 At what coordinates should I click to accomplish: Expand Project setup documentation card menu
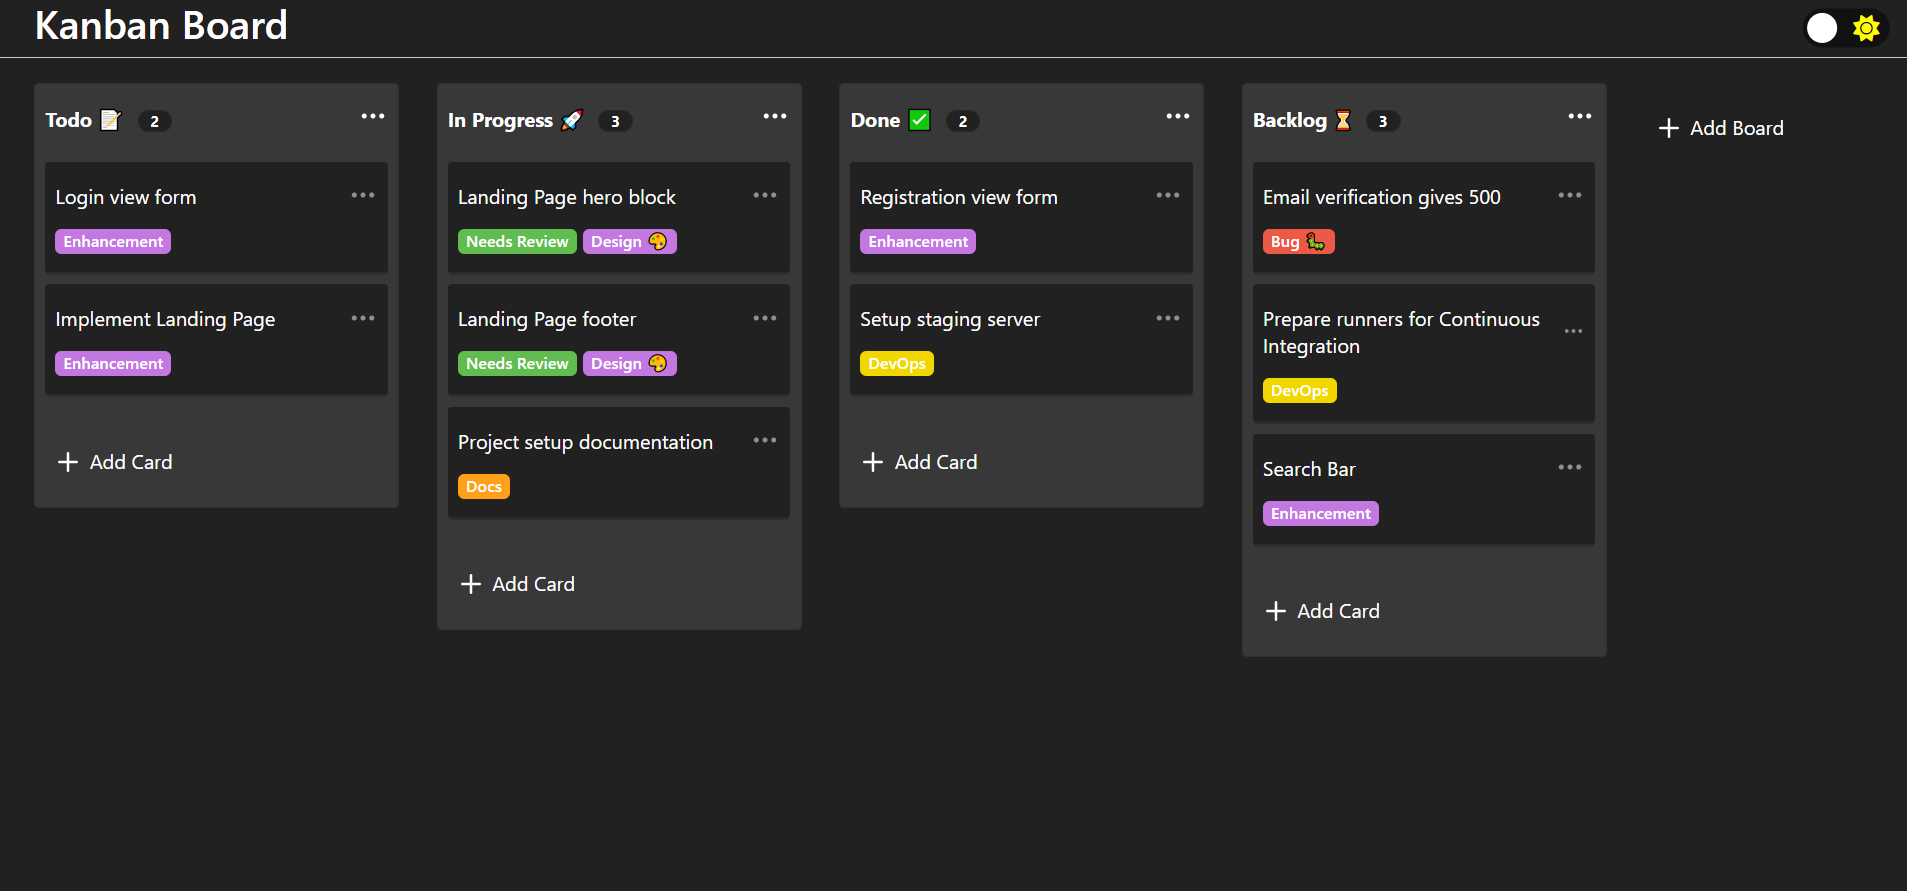tap(764, 441)
